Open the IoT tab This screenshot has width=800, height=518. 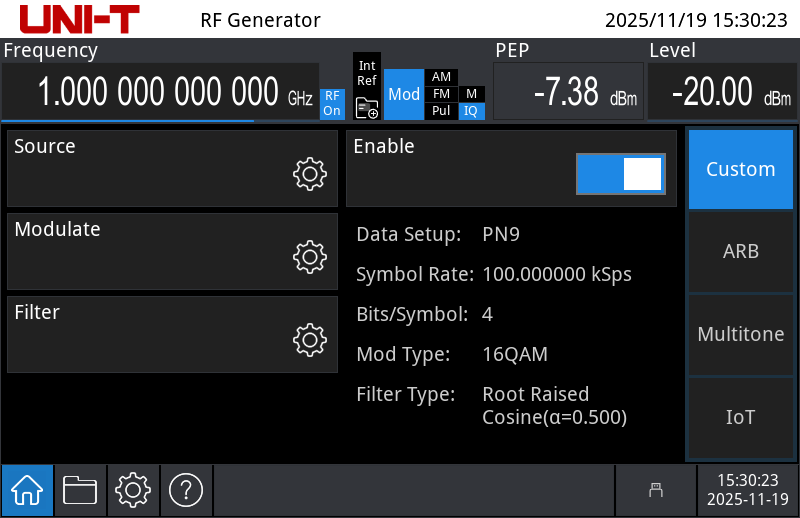click(x=740, y=417)
